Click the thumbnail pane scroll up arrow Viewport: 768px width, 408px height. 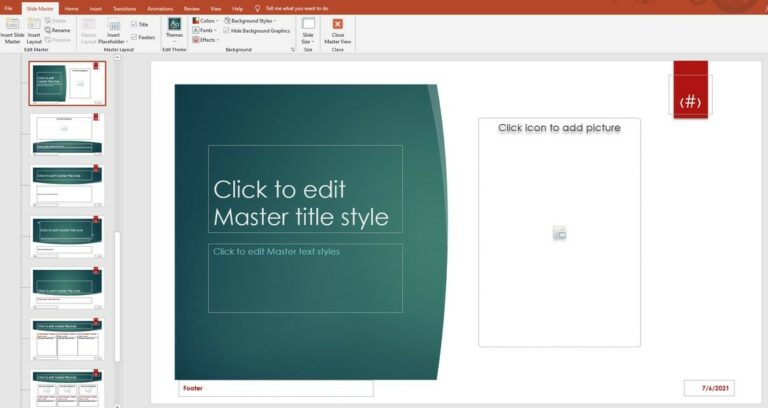[x=117, y=58]
